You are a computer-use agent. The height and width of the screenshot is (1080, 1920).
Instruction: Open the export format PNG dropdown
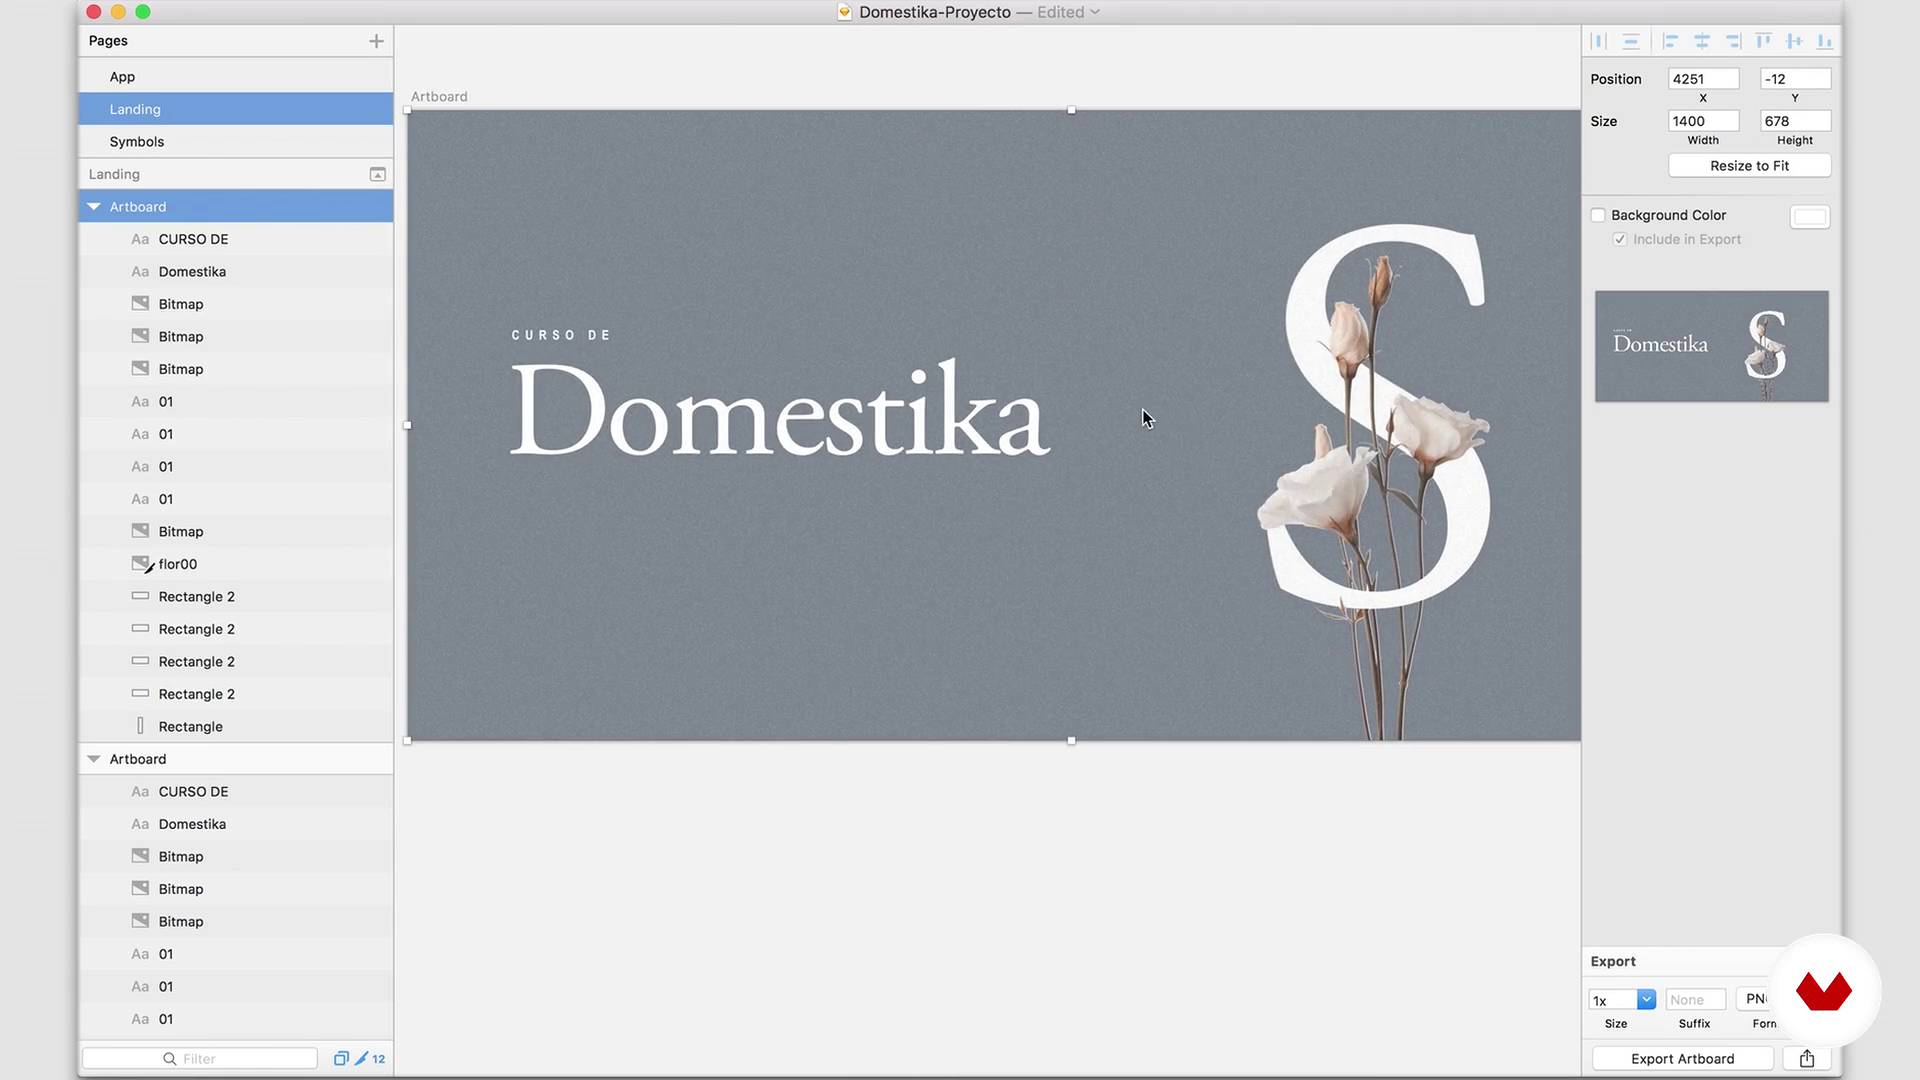click(x=1755, y=999)
